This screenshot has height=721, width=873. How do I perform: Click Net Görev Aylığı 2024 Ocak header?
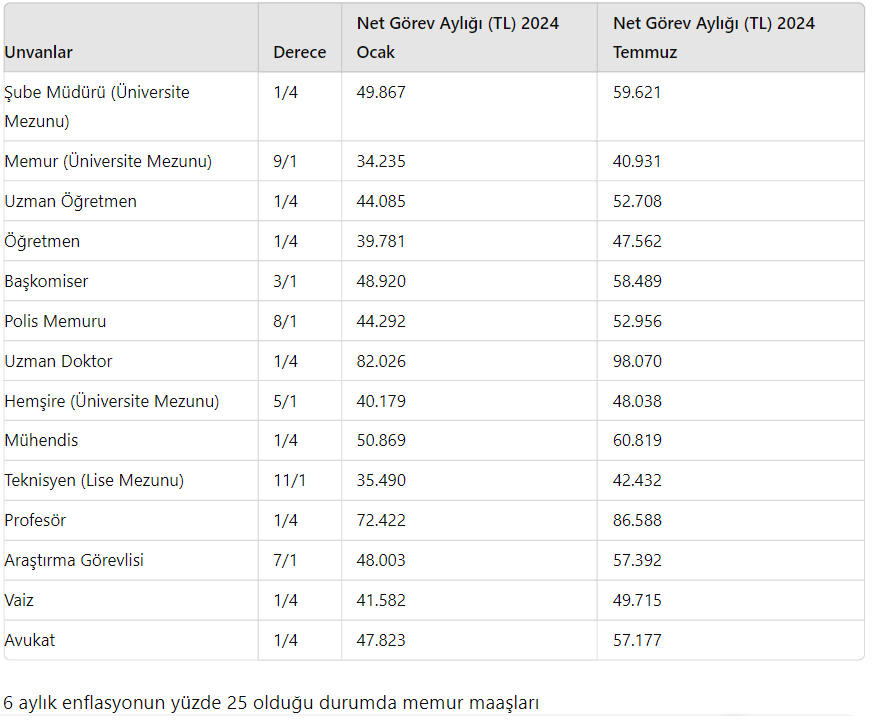tap(457, 37)
